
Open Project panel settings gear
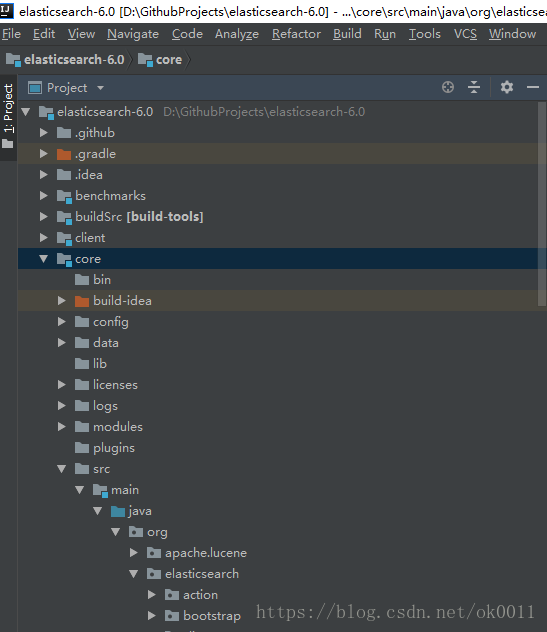[x=507, y=87]
